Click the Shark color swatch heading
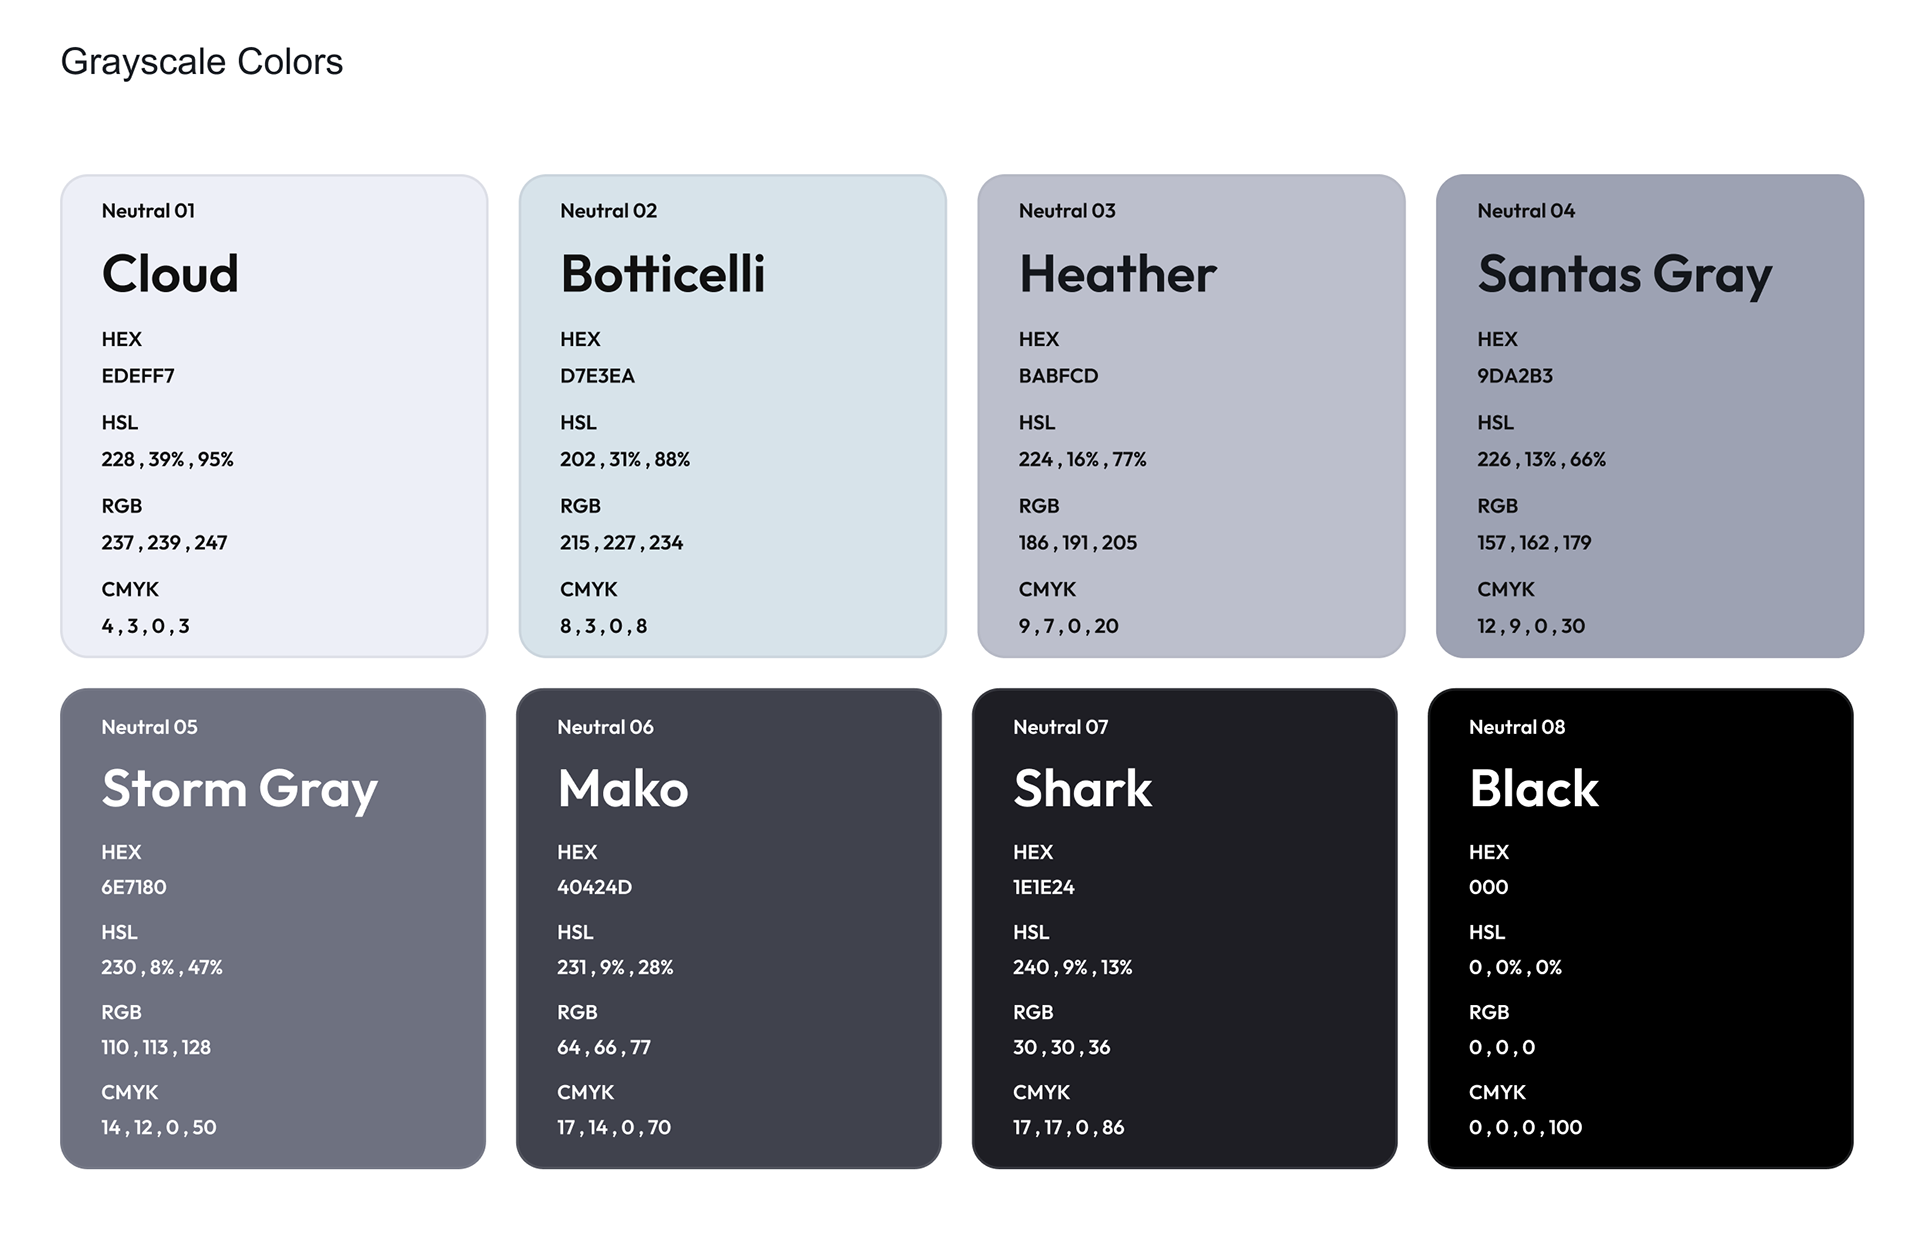This screenshot has height=1244, width=1920. click(1083, 789)
